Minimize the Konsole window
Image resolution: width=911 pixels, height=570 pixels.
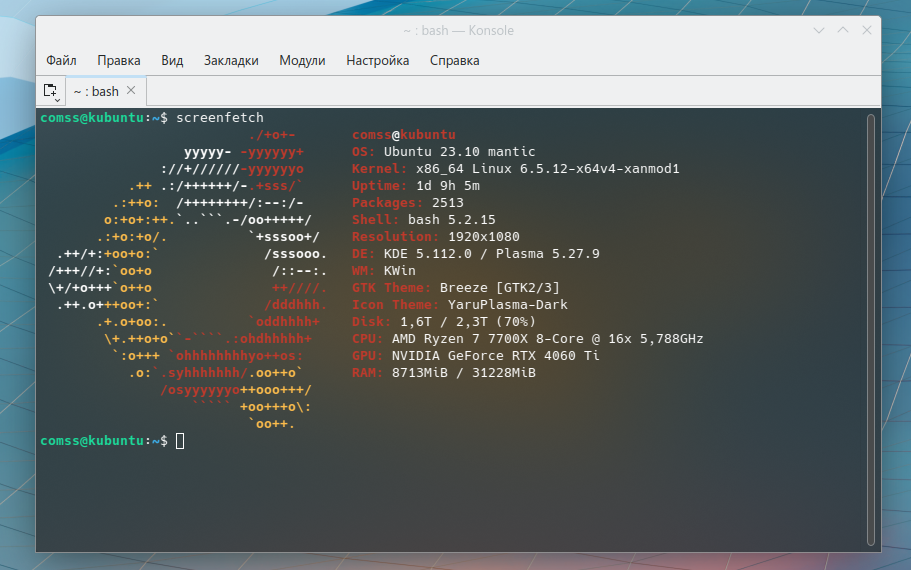click(x=819, y=30)
